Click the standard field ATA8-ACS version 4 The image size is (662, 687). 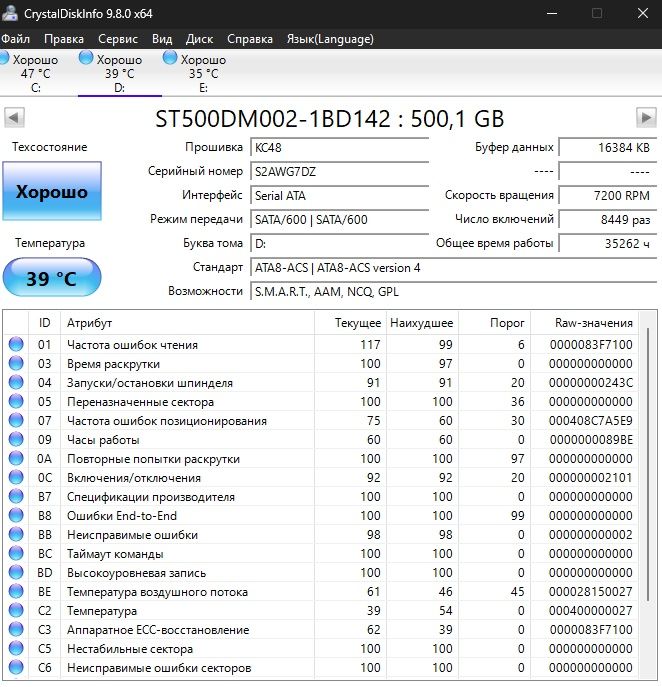453,268
